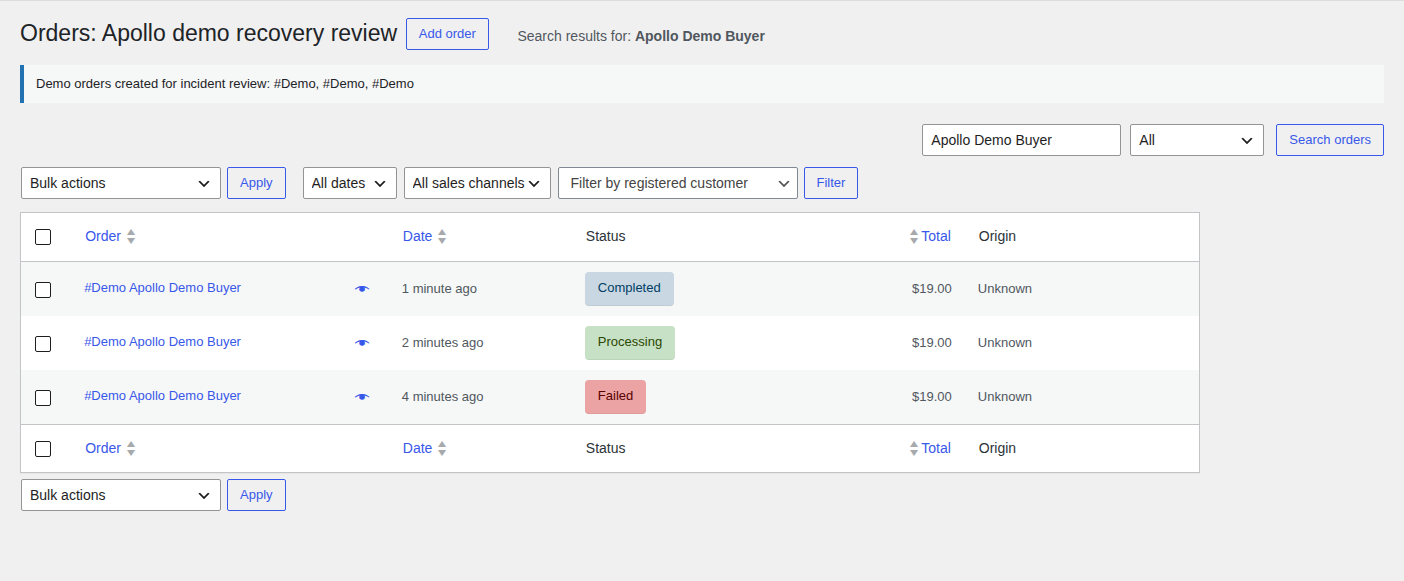1404x581 pixels.
Task: Click the 'Search results for' subtitle text
Action: [x=641, y=36]
